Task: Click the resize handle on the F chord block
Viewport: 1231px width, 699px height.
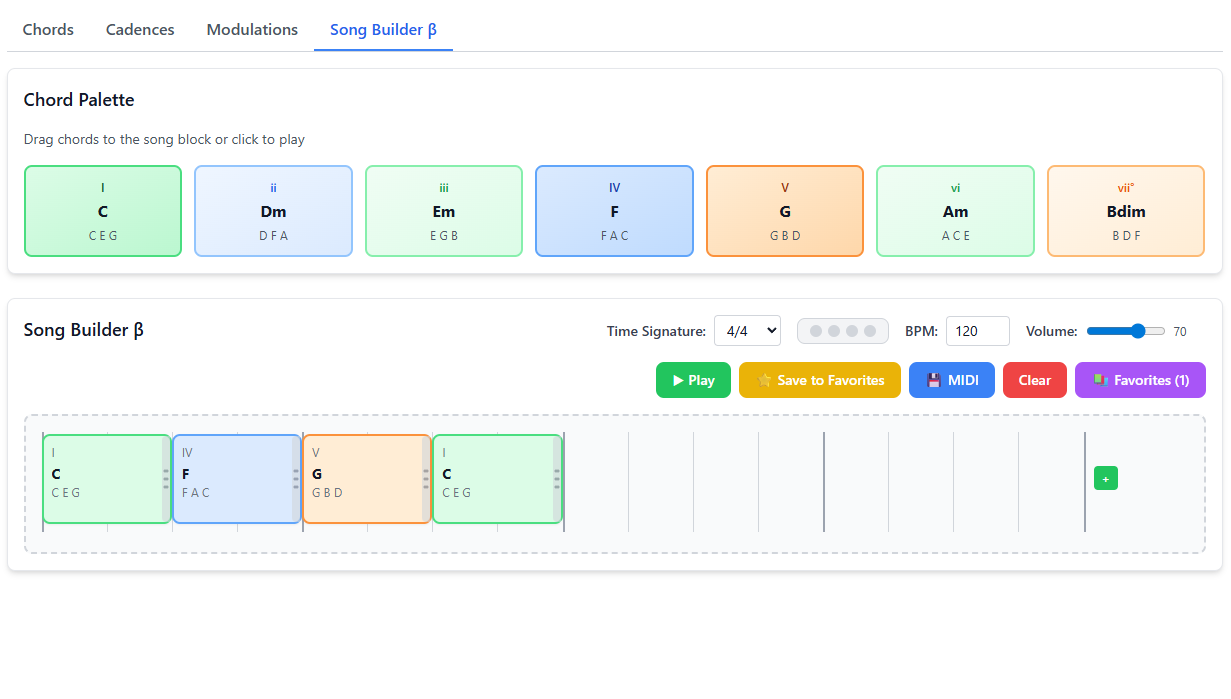Action: click(x=296, y=479)
